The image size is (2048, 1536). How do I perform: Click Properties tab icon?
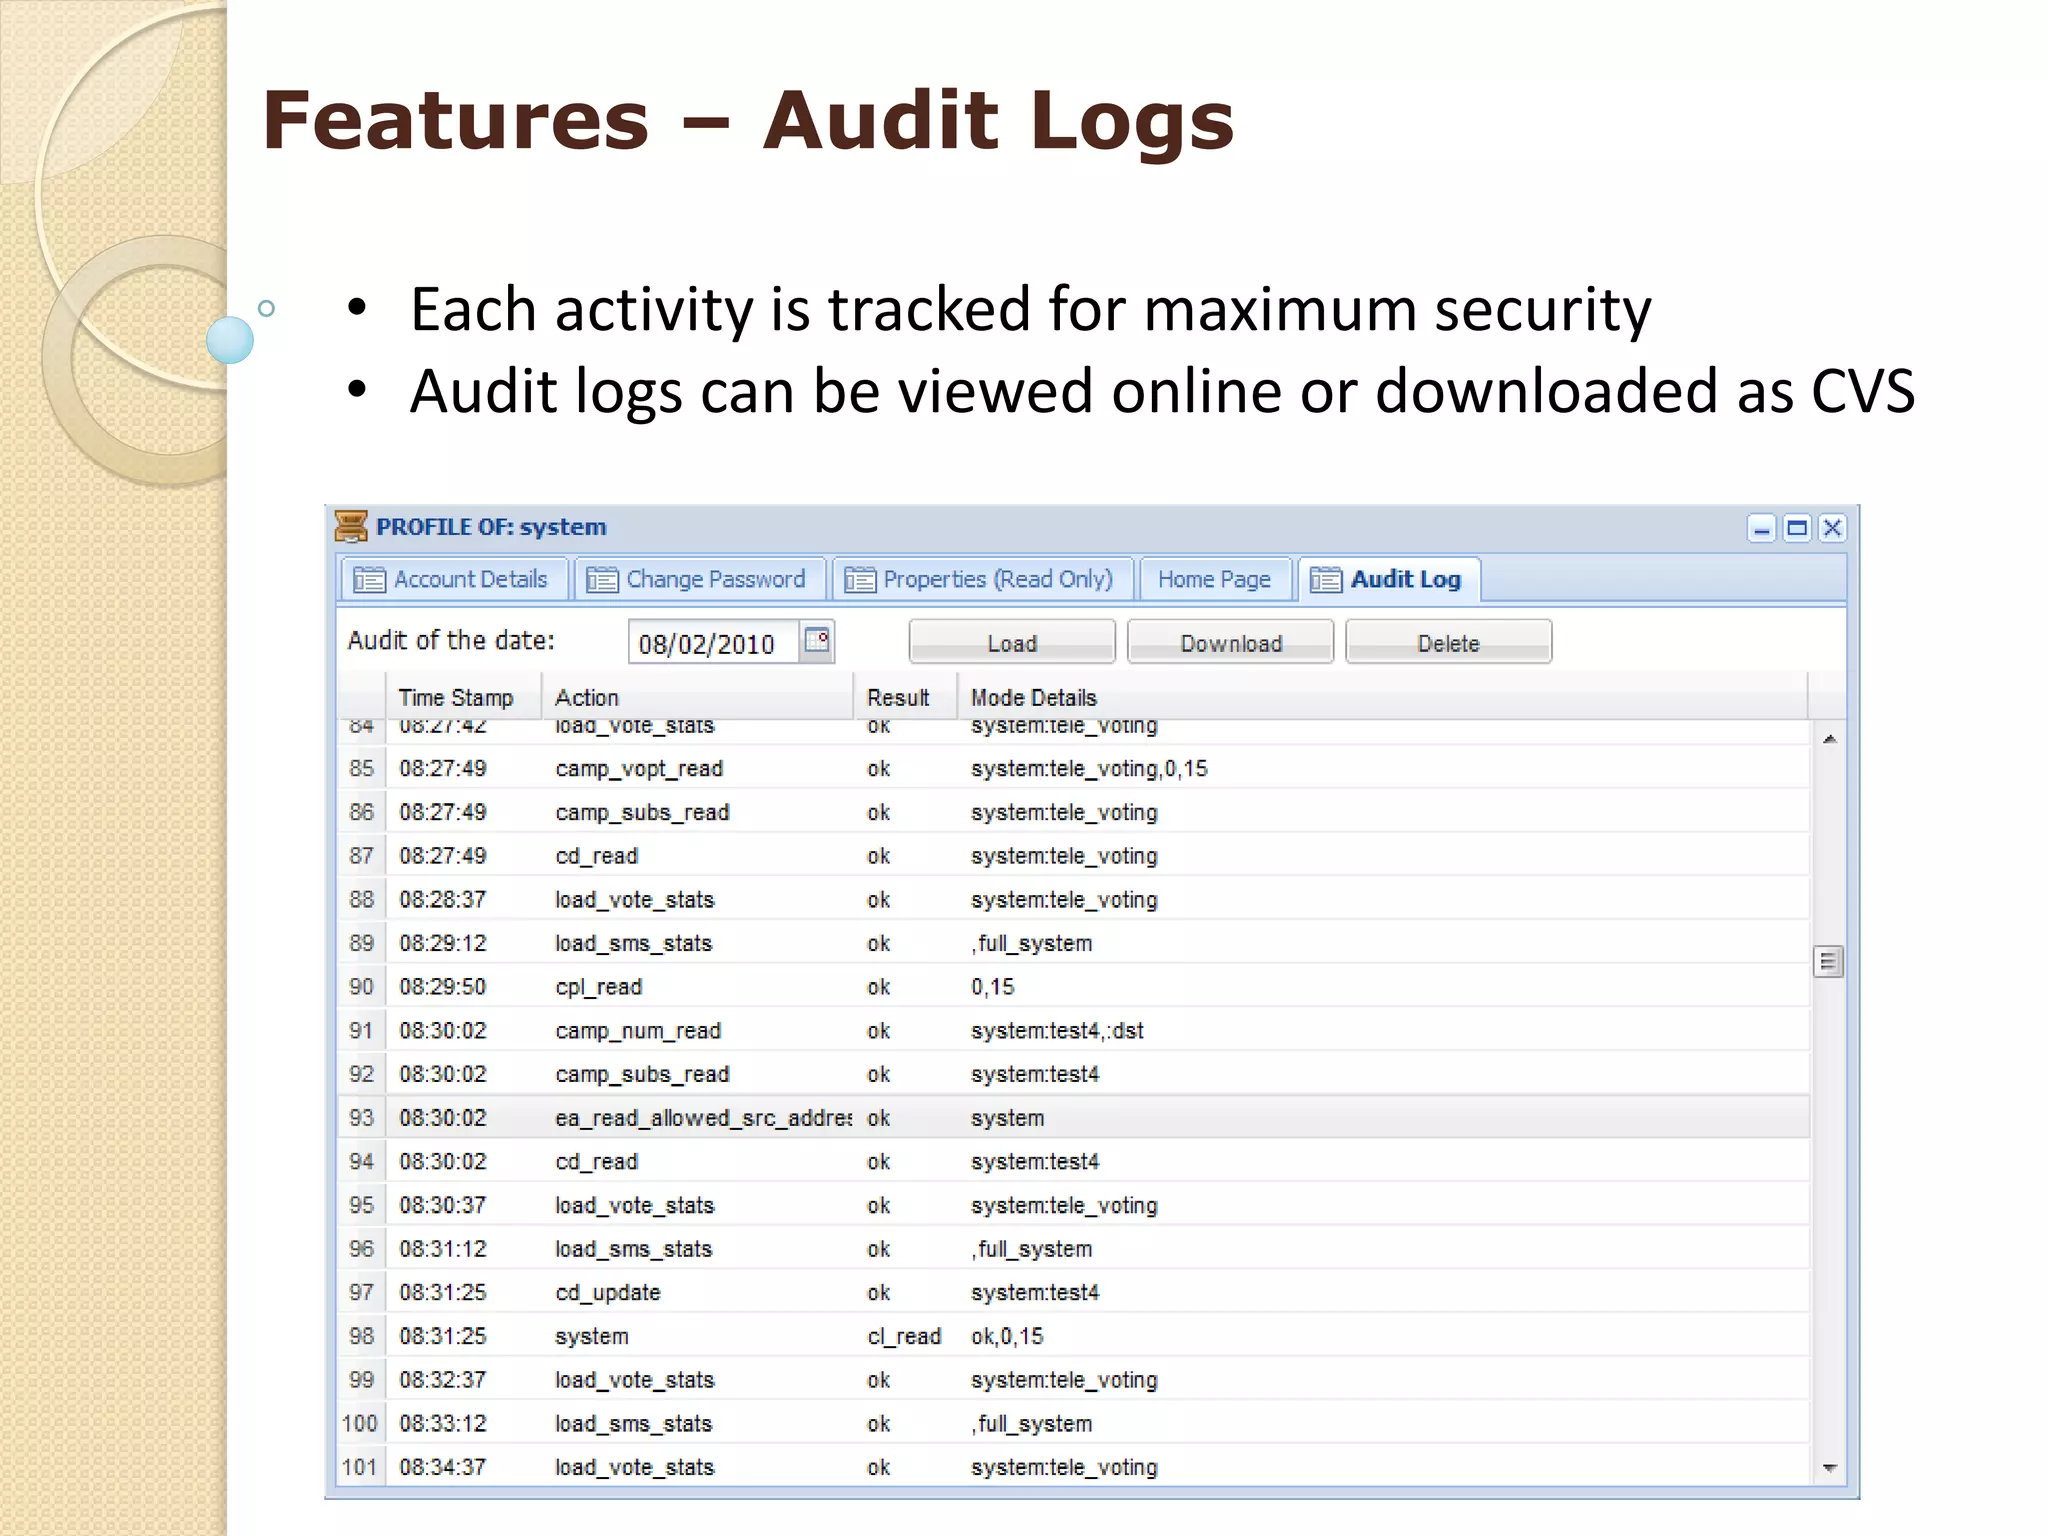[x=860, y=580]
